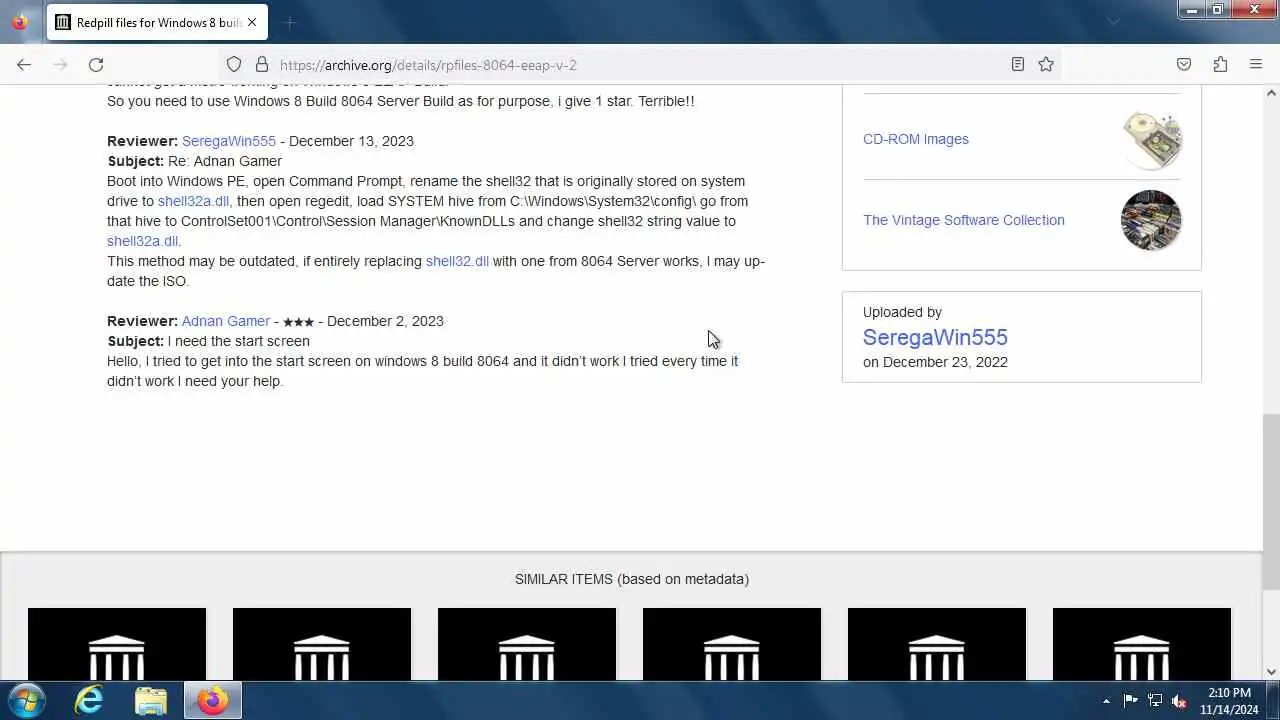Open fifth similar item thumbnail

point(937,644)
